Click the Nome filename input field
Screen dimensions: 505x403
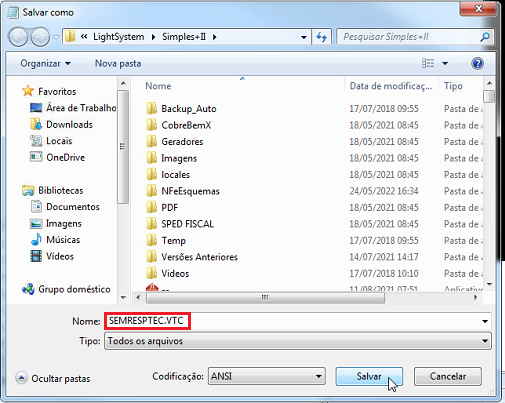pos(298,321)
